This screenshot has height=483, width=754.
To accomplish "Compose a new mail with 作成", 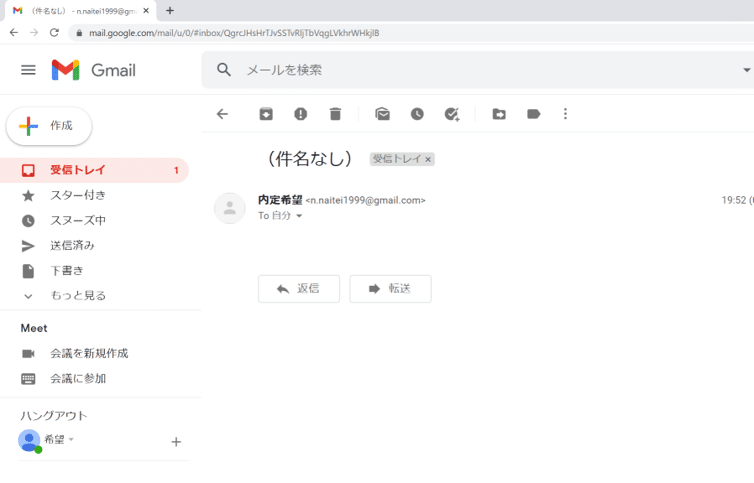I will click(x=49, y=126).
